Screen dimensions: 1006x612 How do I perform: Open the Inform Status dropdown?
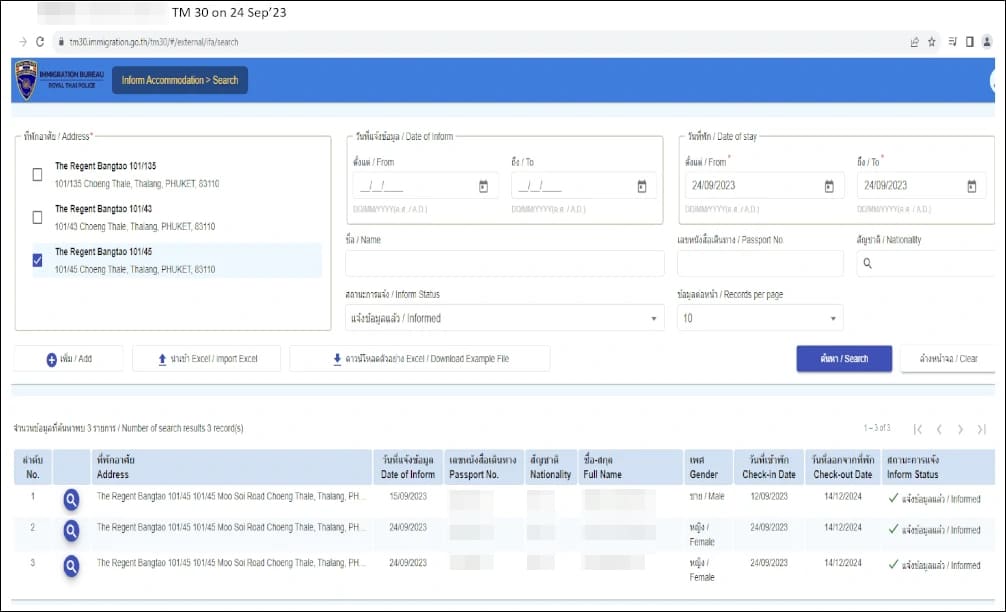click(504, 318)
